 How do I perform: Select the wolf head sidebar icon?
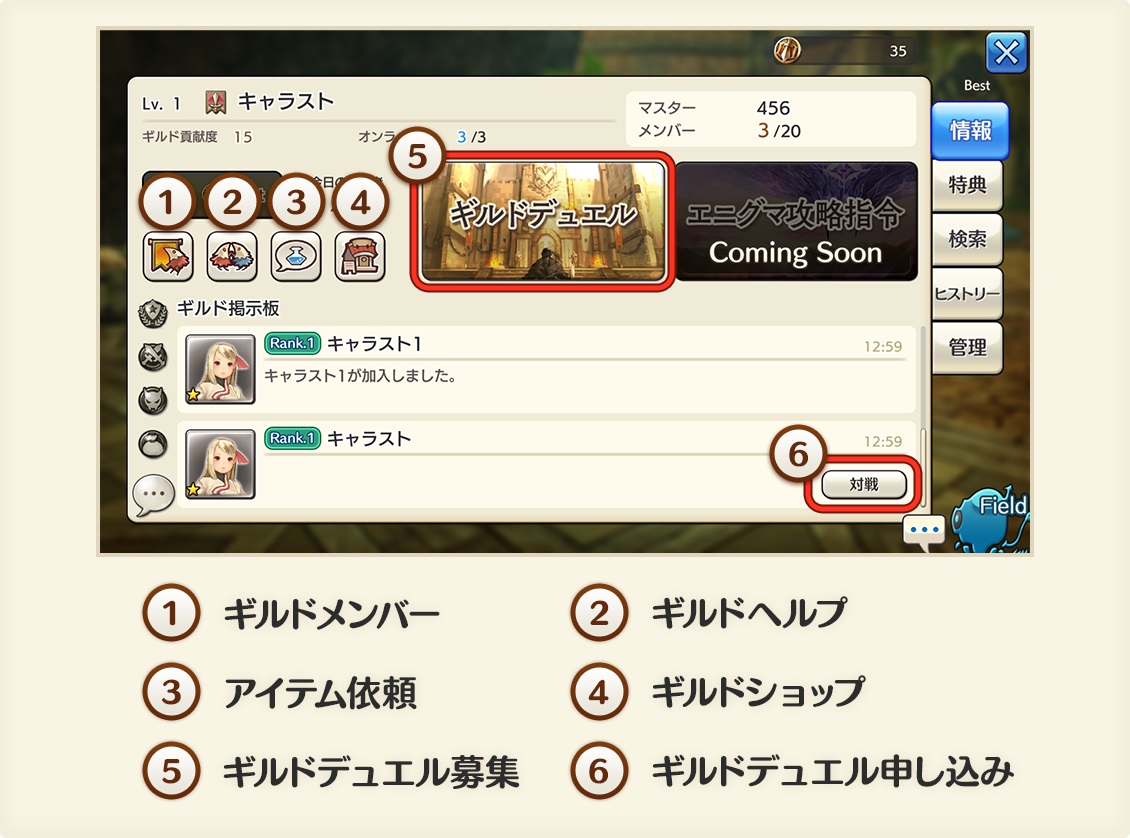coord(153,400)
